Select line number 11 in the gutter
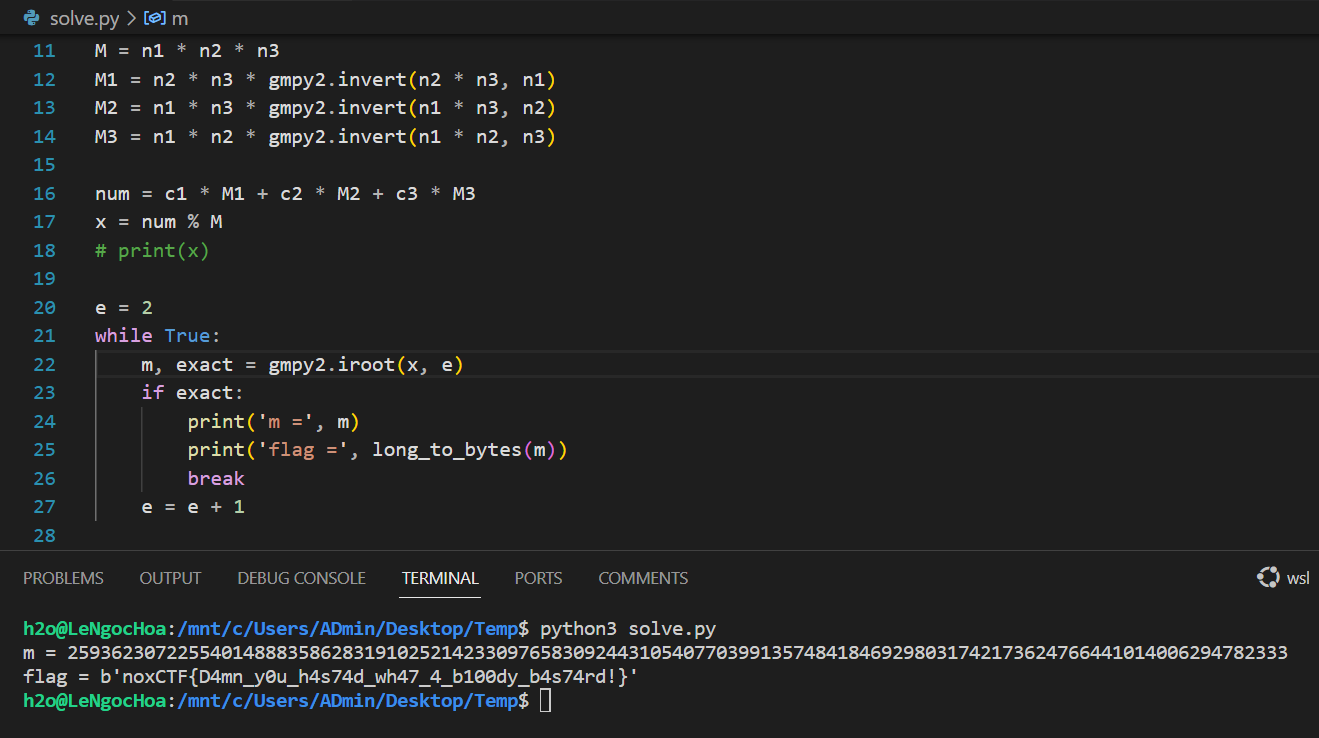This screenshot has height=738, width=1319. coord(44,50)
